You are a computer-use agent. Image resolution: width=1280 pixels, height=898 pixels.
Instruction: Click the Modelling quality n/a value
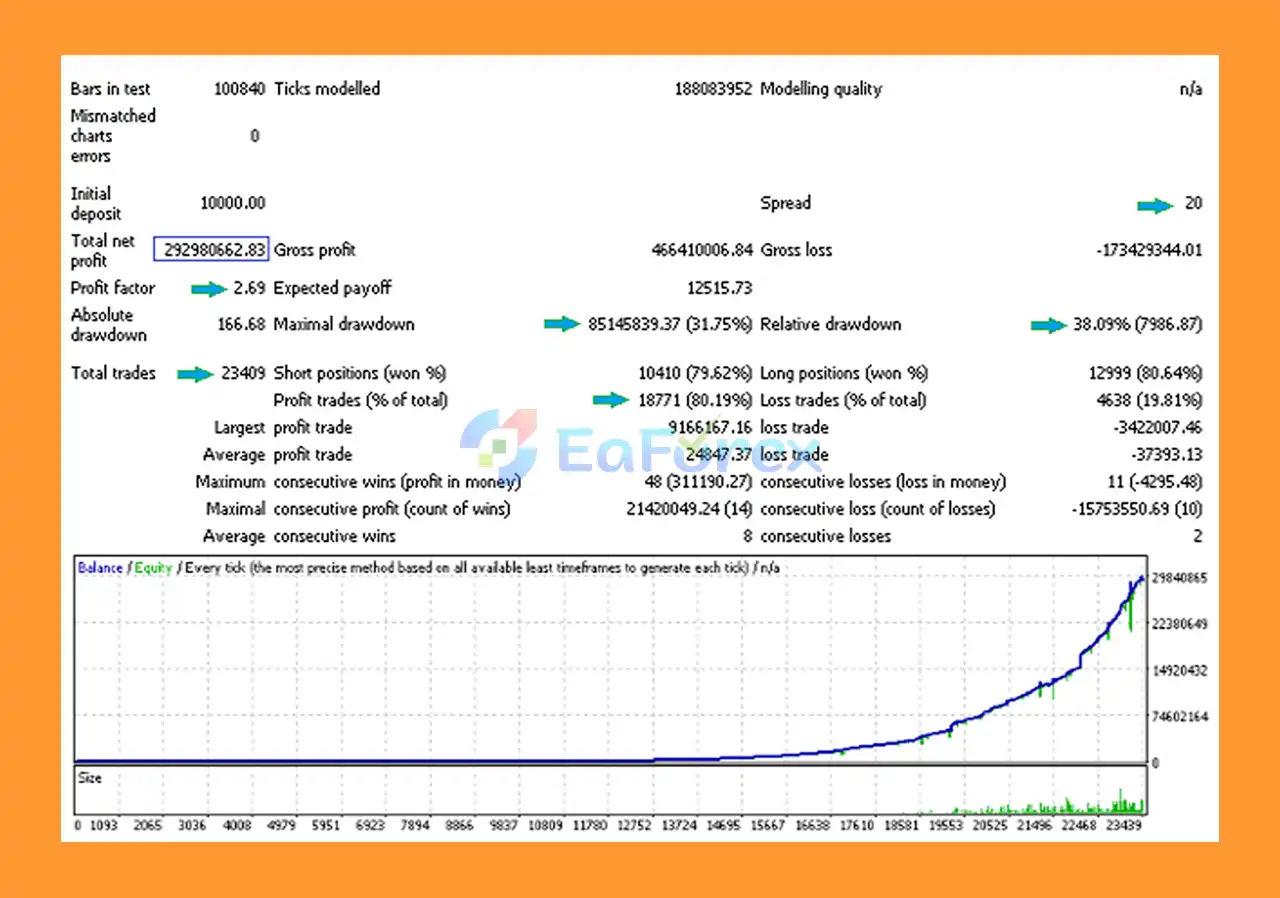(x=1190, y=89)
